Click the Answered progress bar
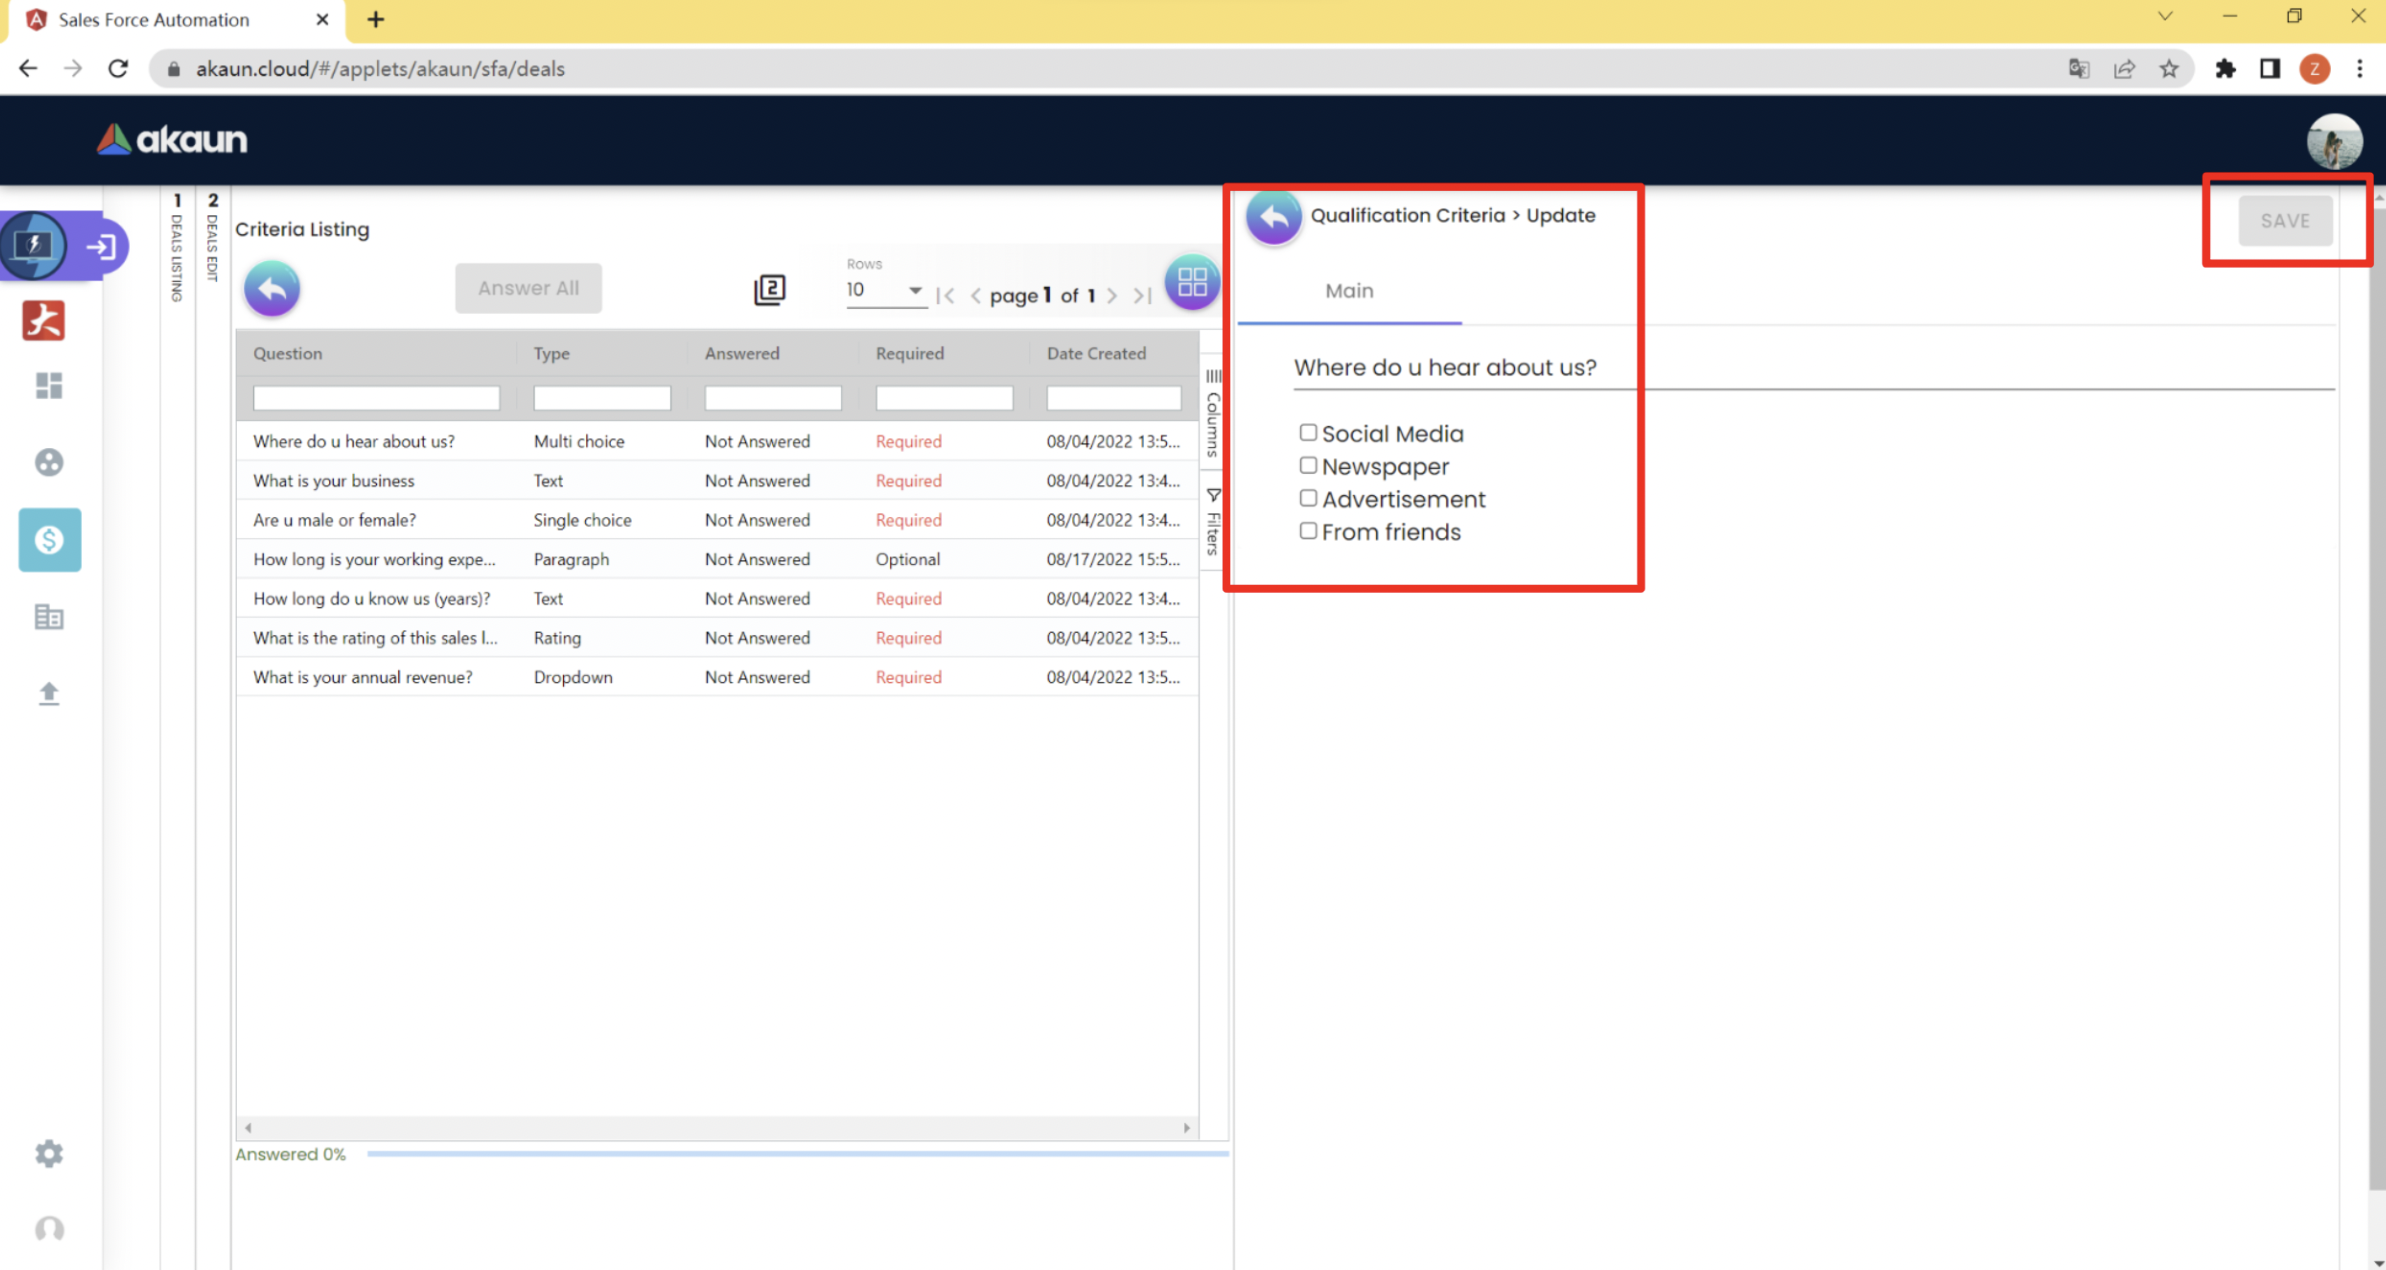The height and width of the screenshot is (1270, 2386). [796, 1154]
